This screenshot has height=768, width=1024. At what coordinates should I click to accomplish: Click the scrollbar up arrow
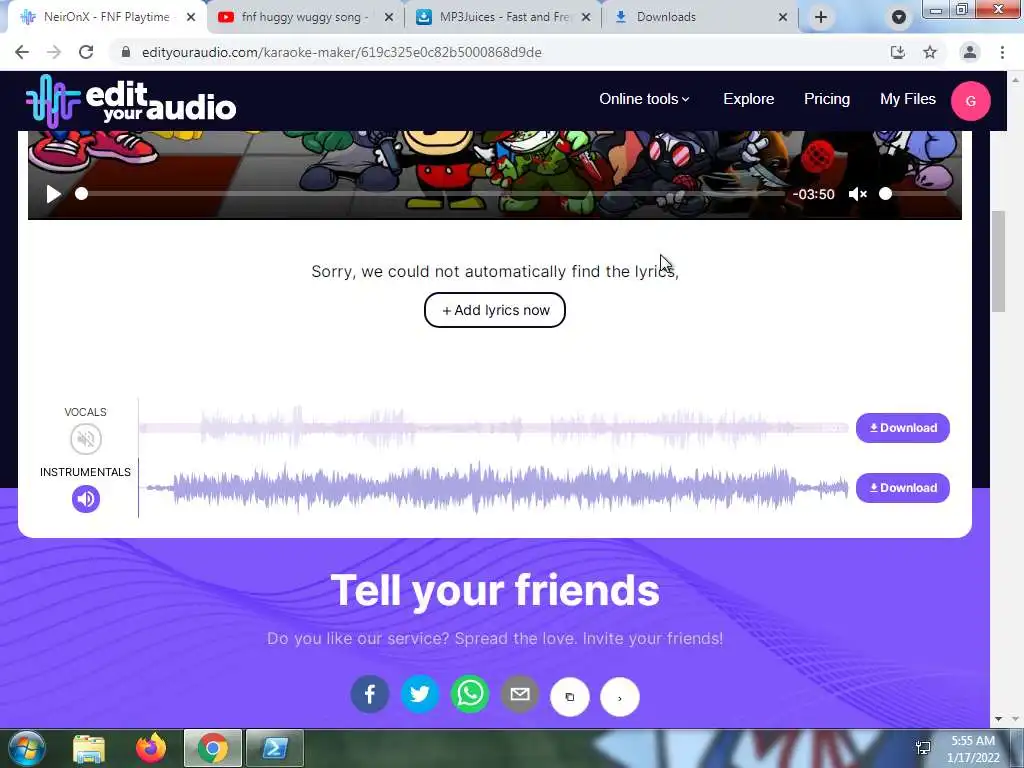pos(1014,79)
